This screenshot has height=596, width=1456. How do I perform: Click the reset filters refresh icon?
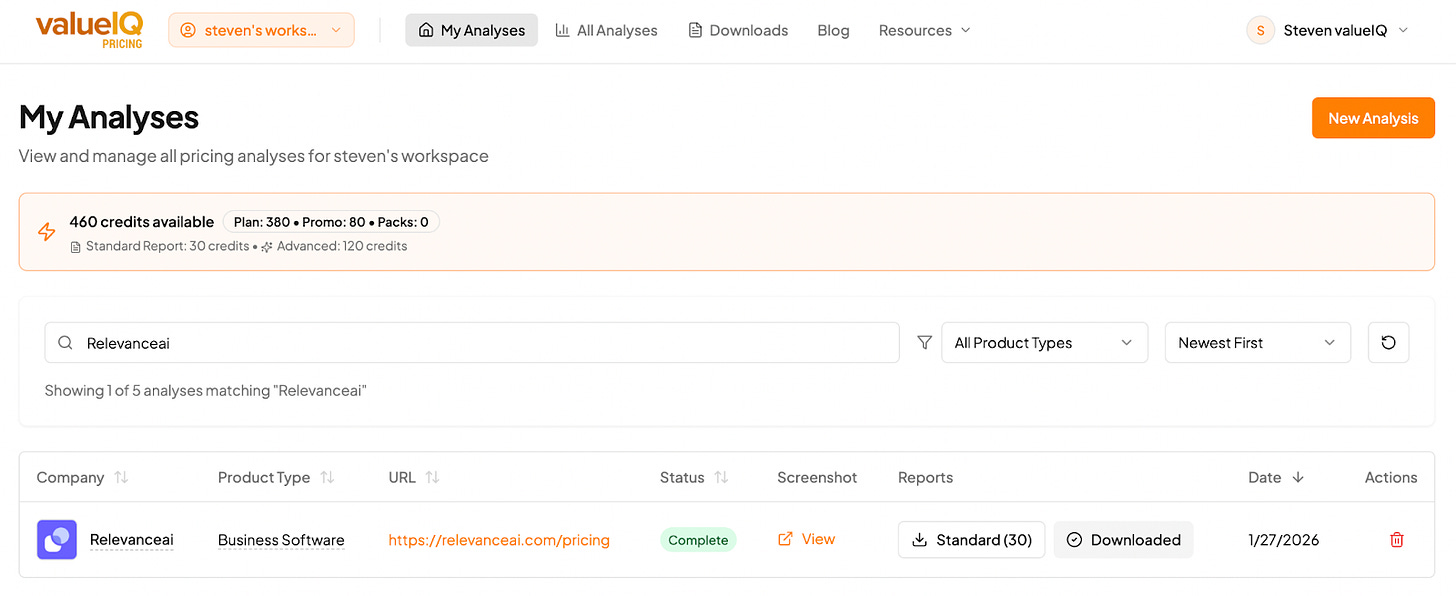pyautogui.click(x=1388, y=343)
